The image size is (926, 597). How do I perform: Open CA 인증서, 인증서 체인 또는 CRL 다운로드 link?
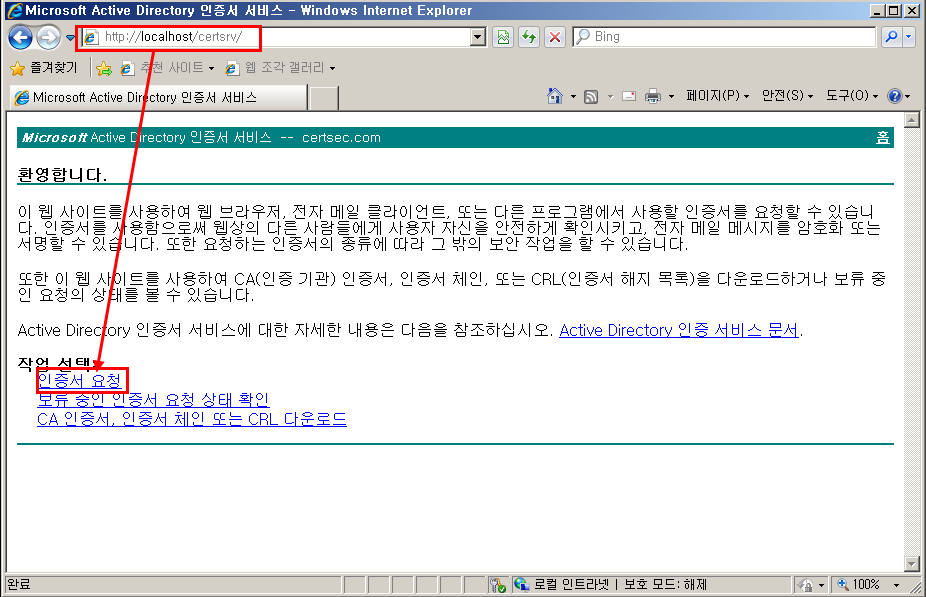[x=192, y=419]
